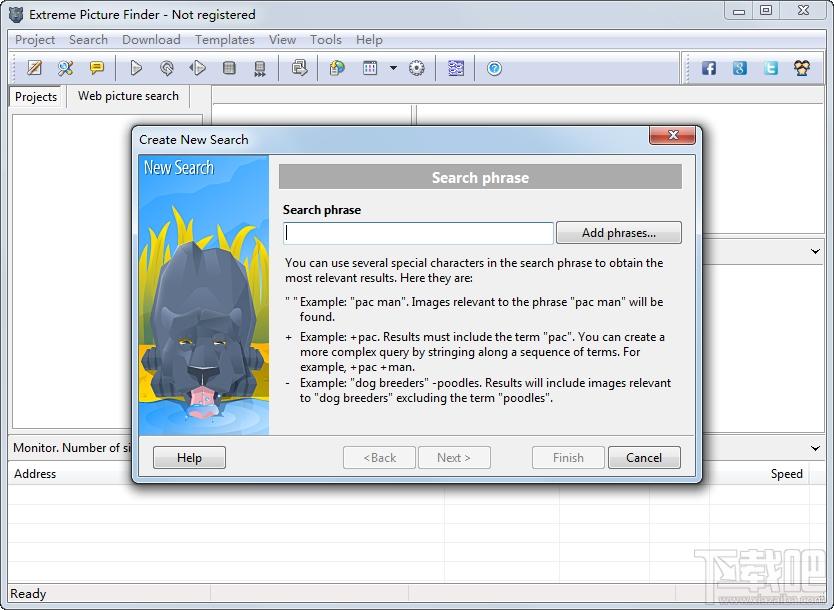Cancel the Create New Search dialog

[x=644, y=457]
